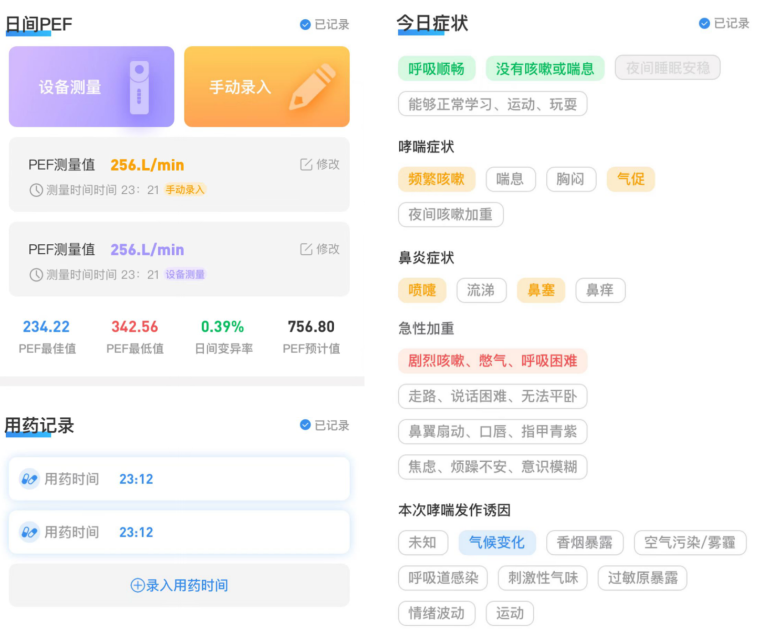Toggle the 频繁咳嗽 symptom tag
The image size is (757, 641).
click(x=436, y=179)
